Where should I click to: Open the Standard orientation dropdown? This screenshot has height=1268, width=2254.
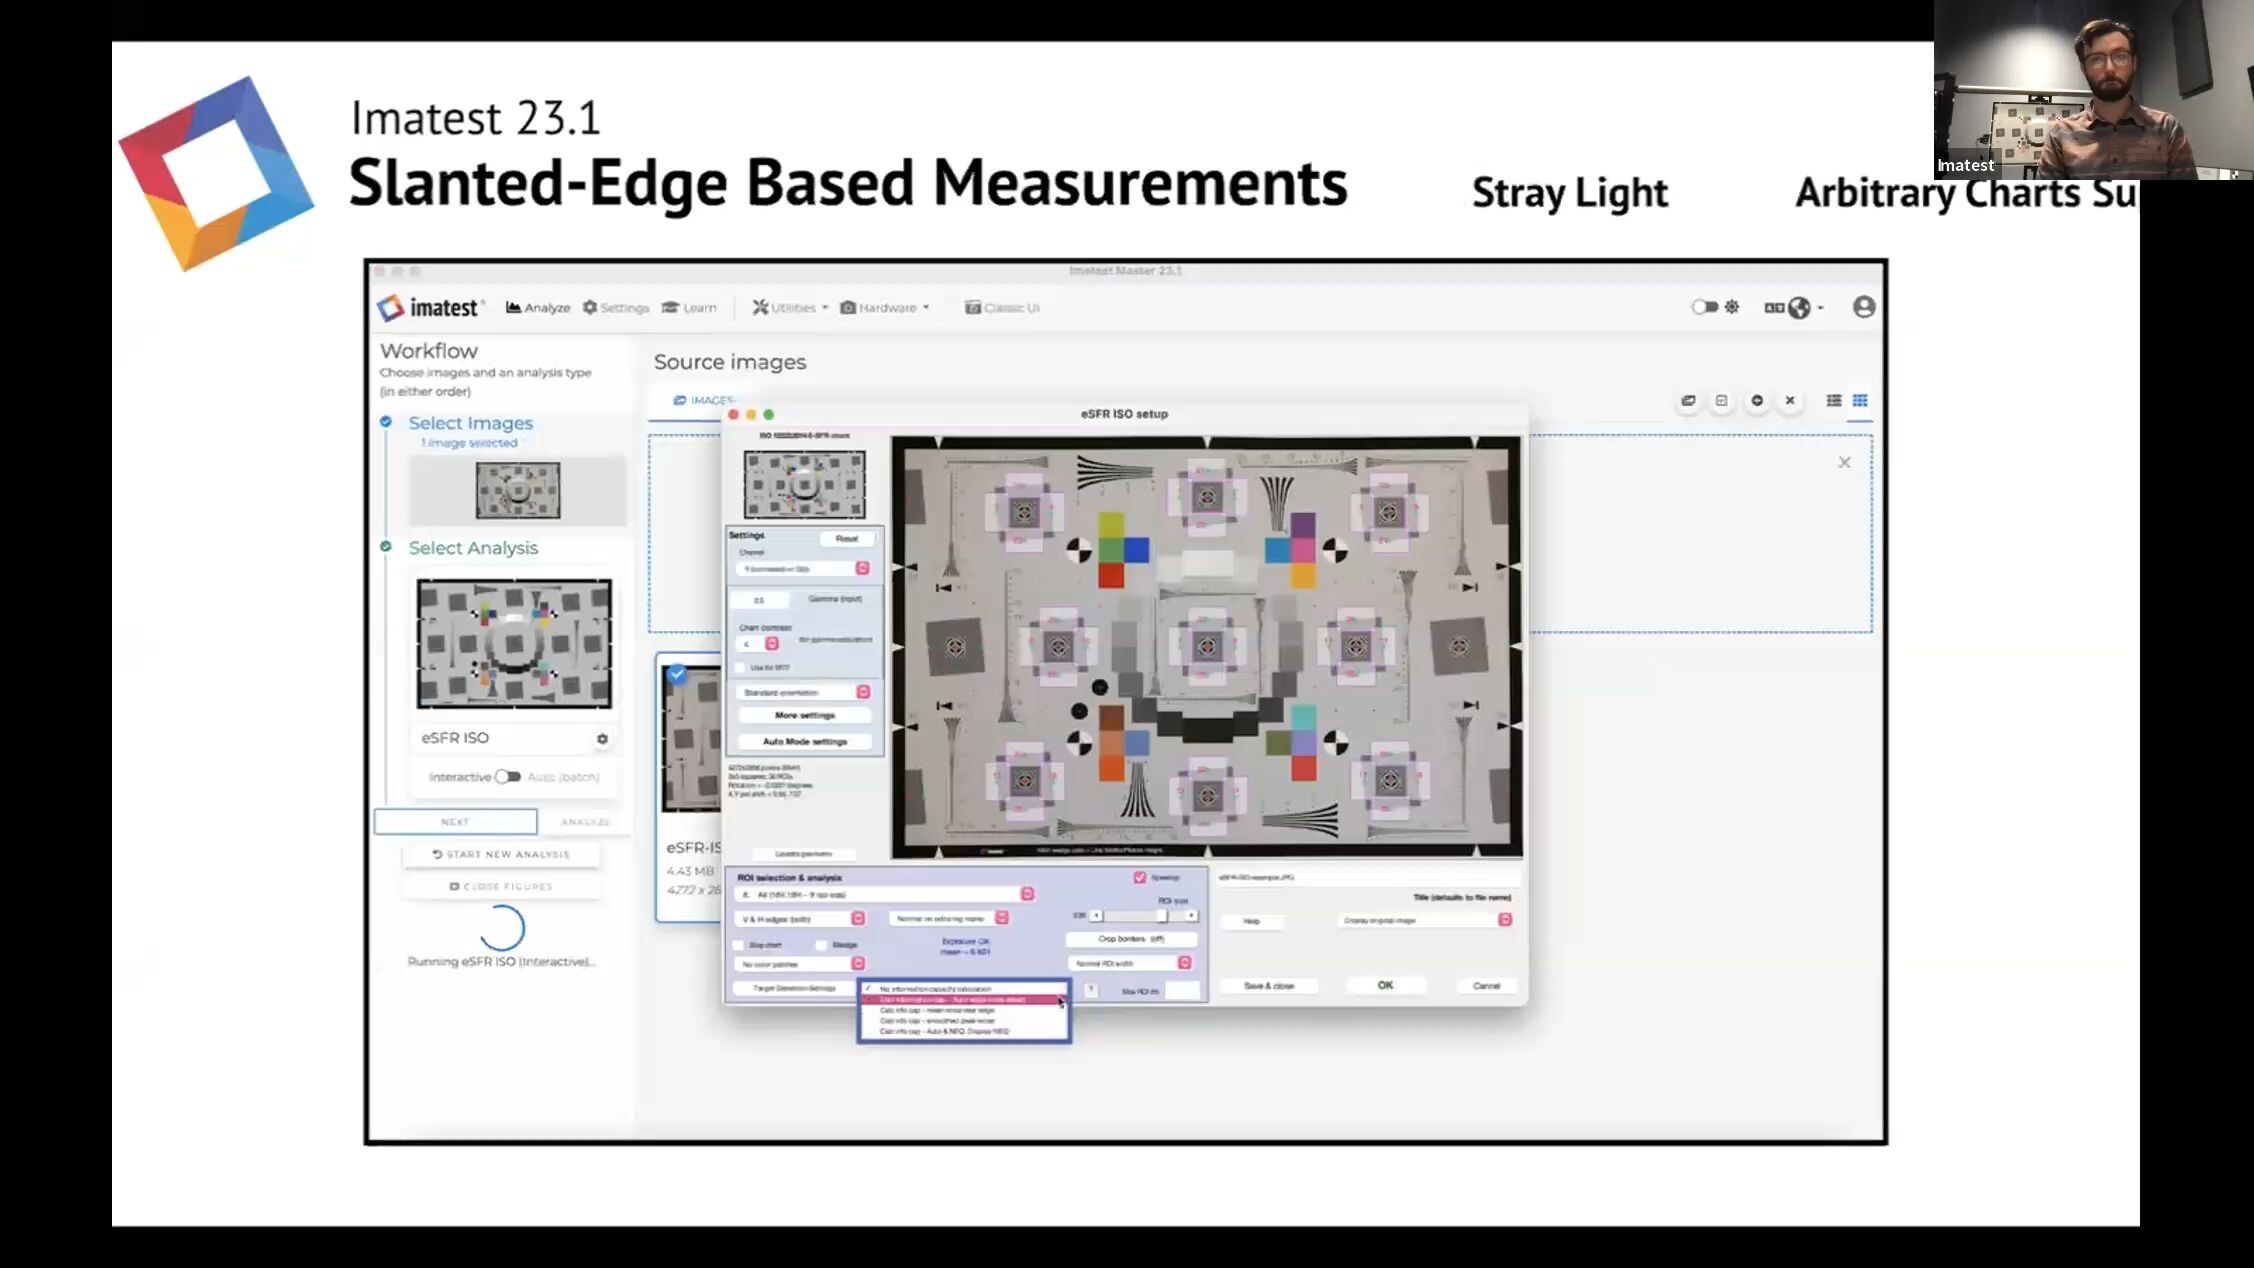[804, 692]
